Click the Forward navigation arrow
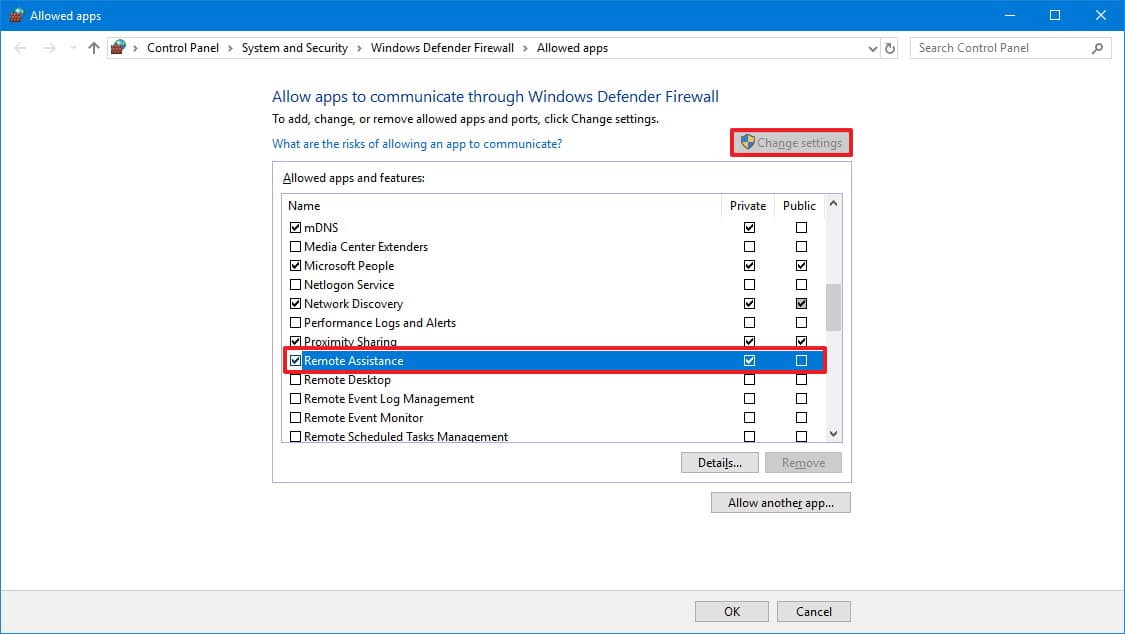The height and width of the screenshot is (634, 1125). 49,48
